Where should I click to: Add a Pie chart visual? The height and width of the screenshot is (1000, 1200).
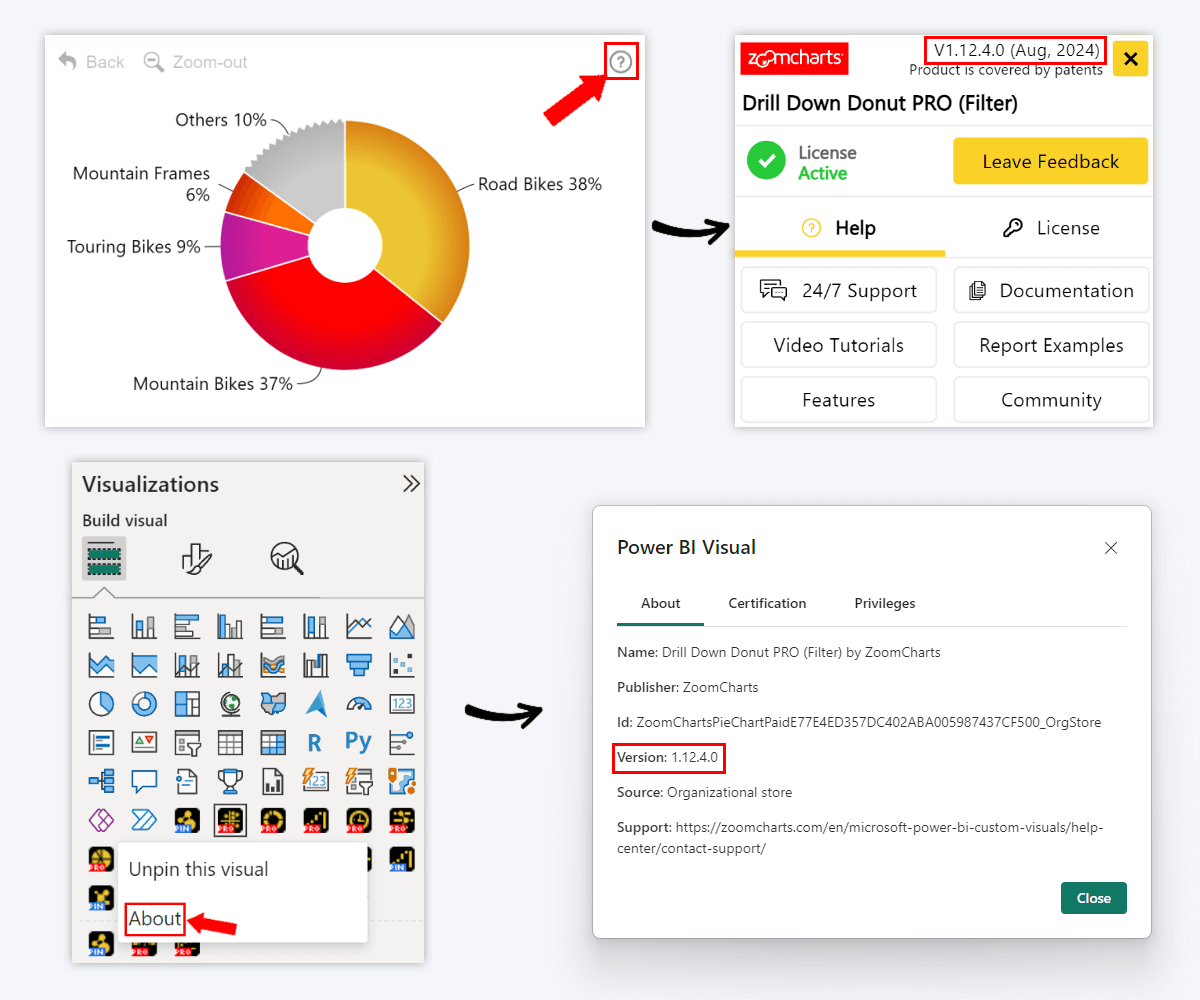[101, 704]
